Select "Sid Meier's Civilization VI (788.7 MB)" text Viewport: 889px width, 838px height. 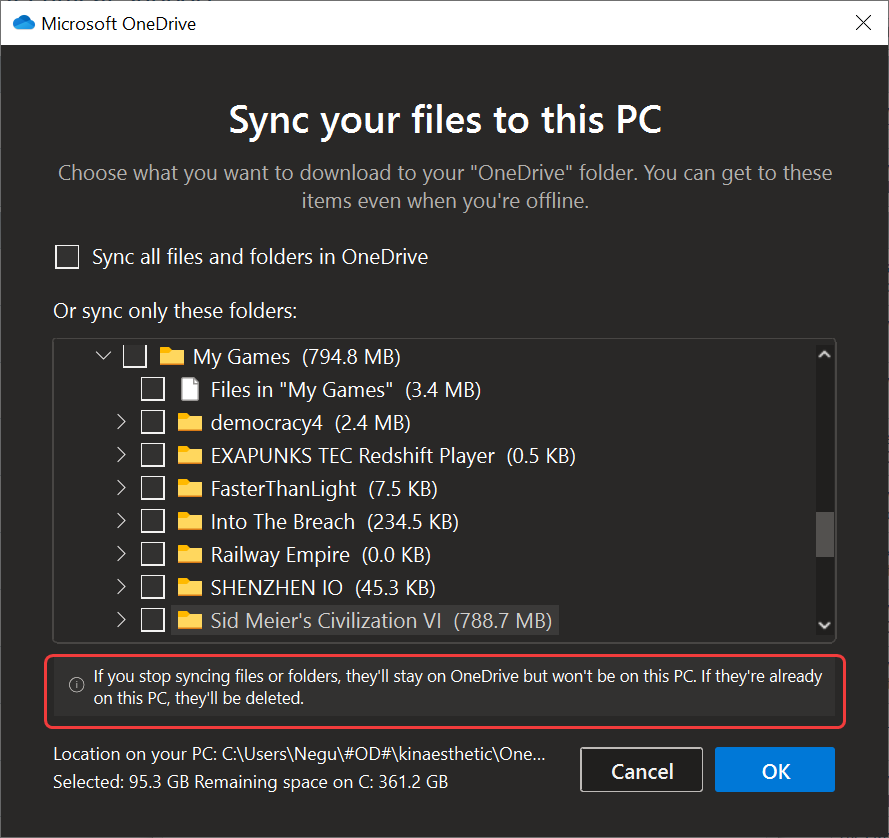pyautogui.click(x=381, y=621)
